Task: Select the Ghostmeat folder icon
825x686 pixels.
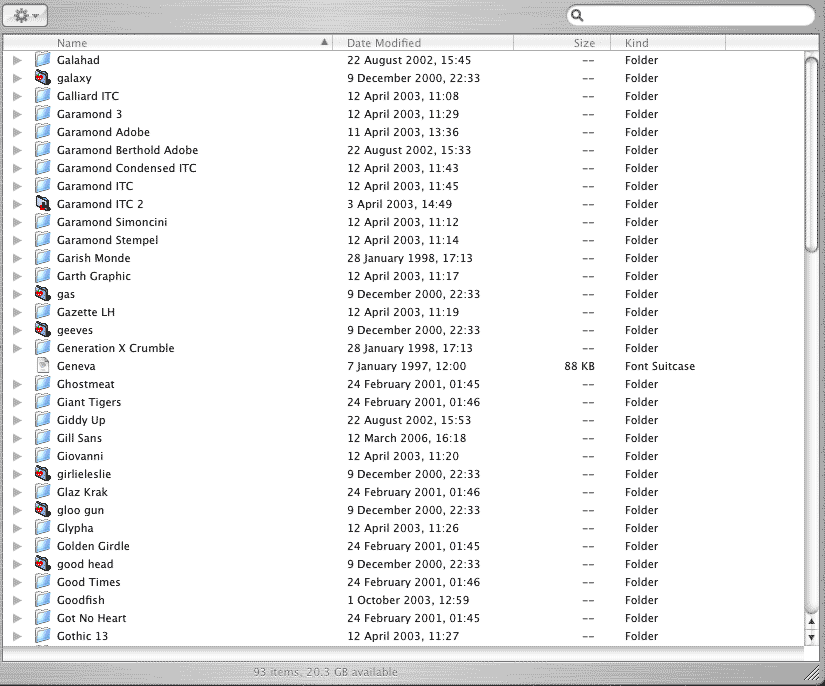Action: [x=43, y=384]
